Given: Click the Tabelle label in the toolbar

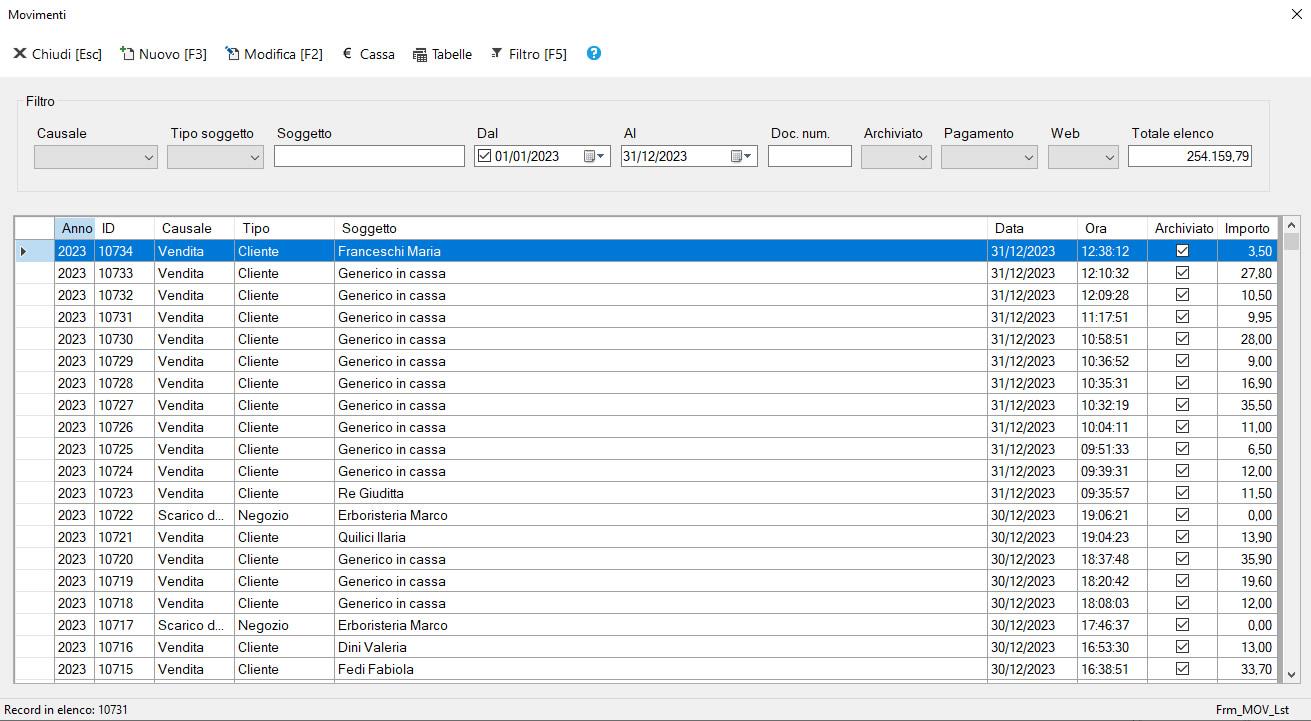Looking at the screenshot, I should 452,54.
